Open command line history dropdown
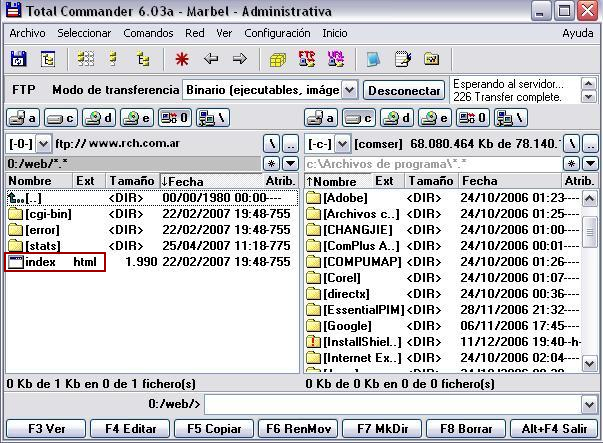The image size is (603, 443). (x=590, y=404)
